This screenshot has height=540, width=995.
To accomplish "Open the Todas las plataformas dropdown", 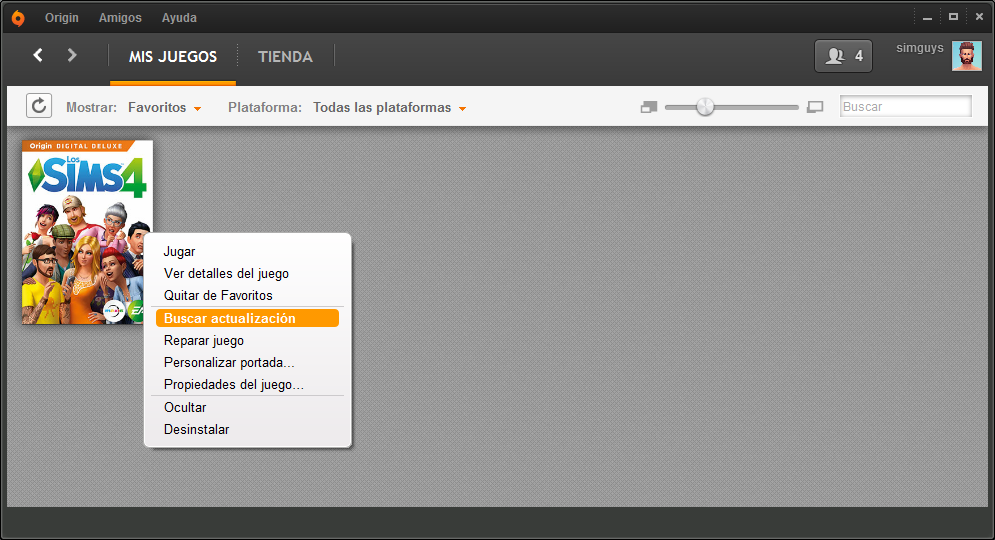I will pyautogui.click(x=390, y=107).
